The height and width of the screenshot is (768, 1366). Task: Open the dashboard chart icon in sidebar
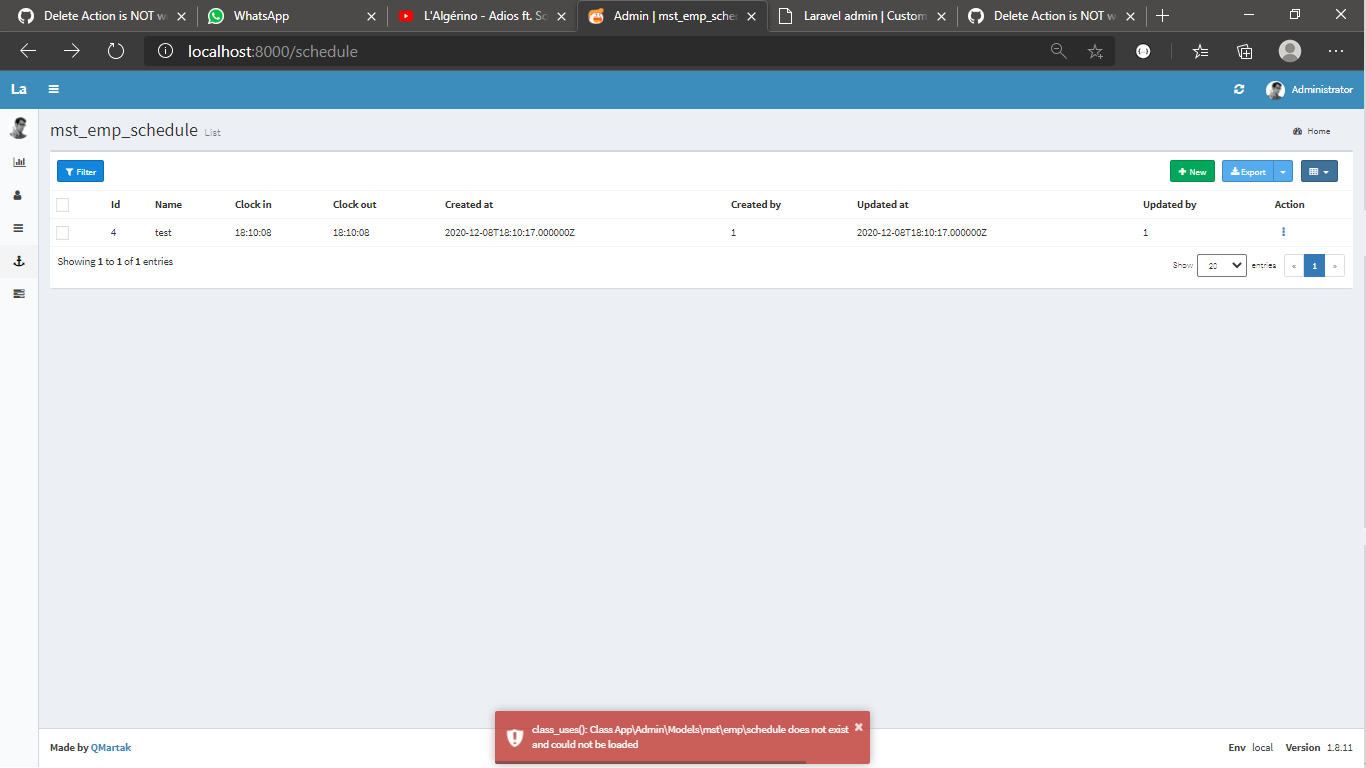click(x=18, y=161)
